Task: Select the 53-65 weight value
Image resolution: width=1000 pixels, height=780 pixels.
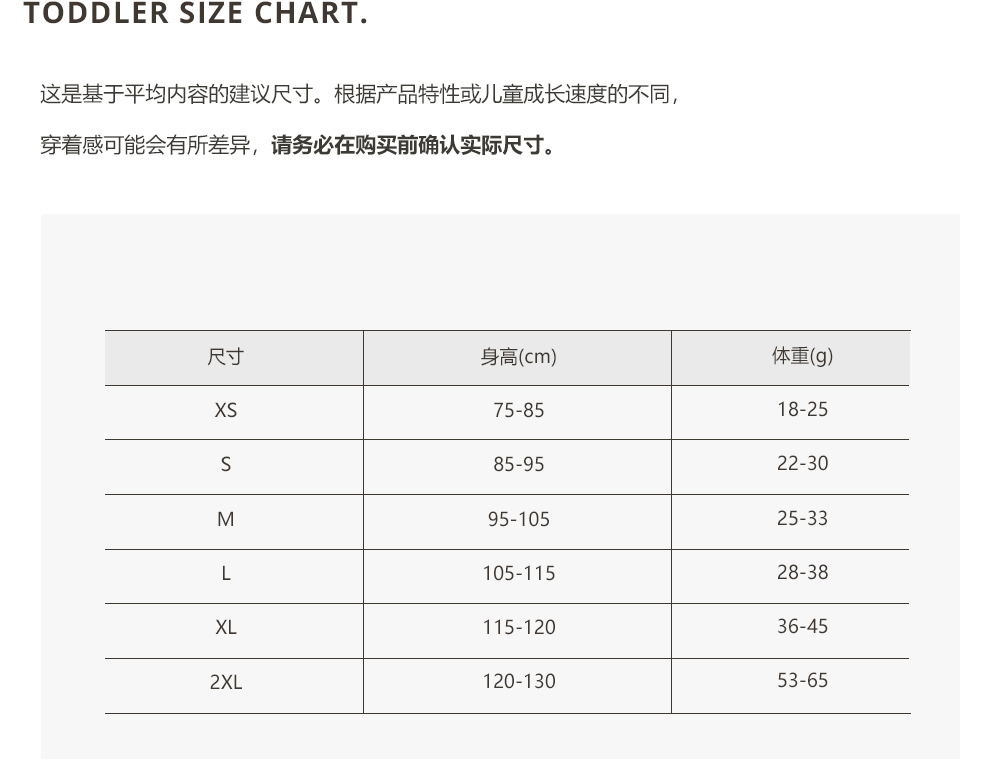Action: [x=802, y=681]
